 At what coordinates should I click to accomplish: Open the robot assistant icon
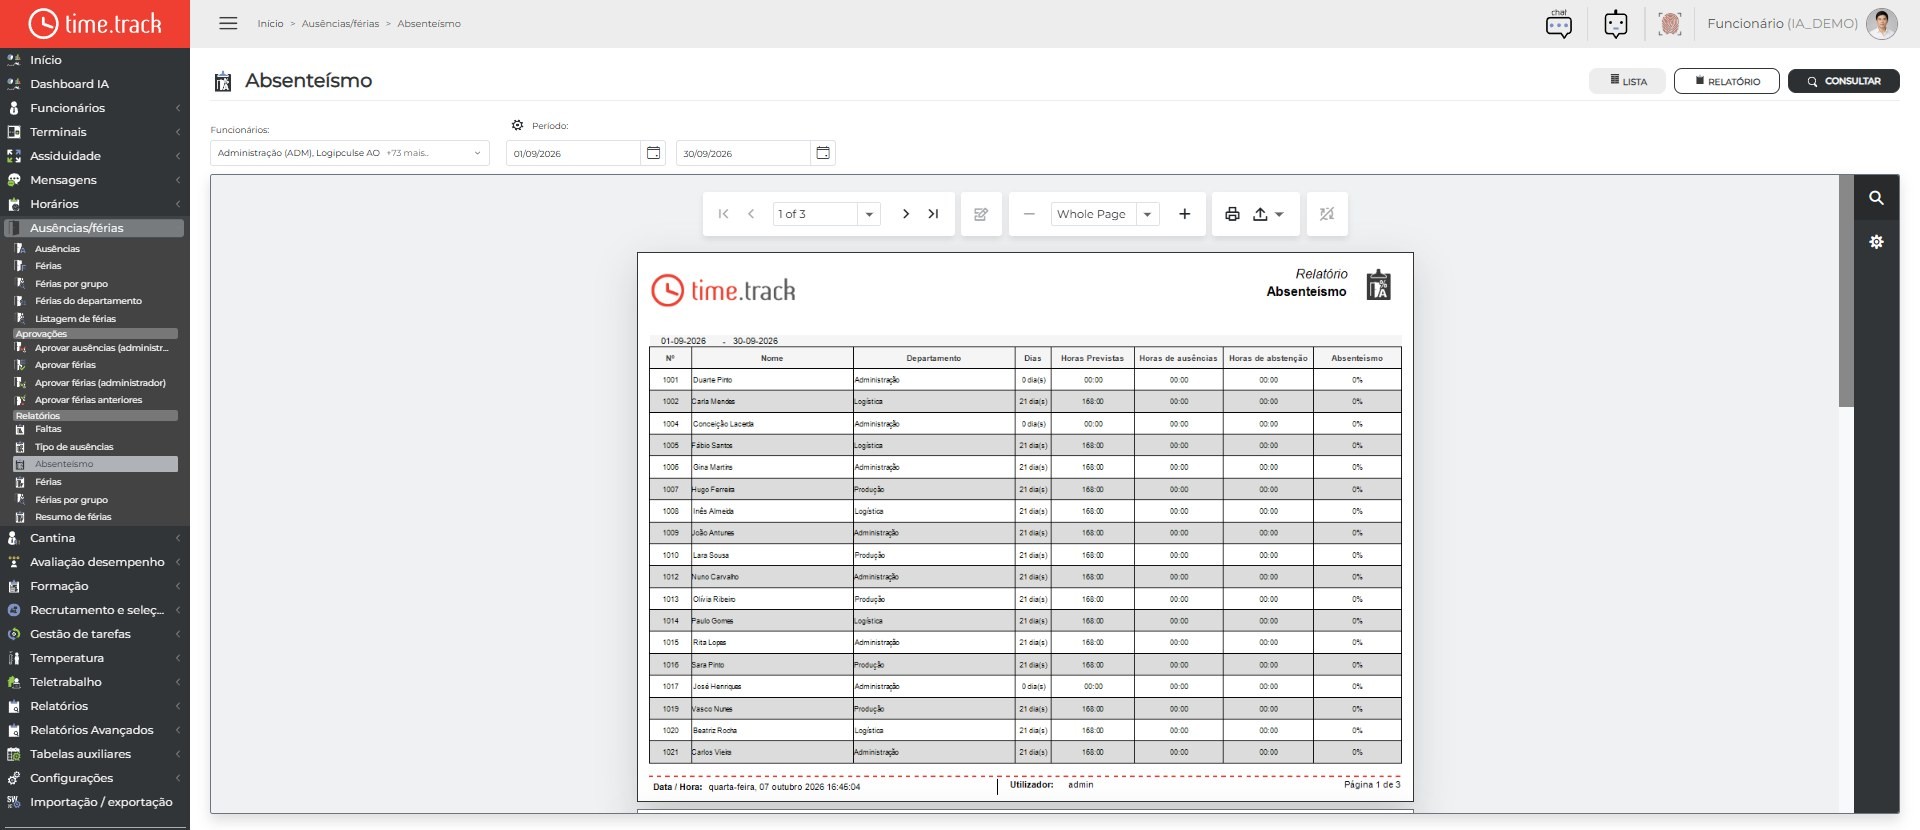(1615, 23)
